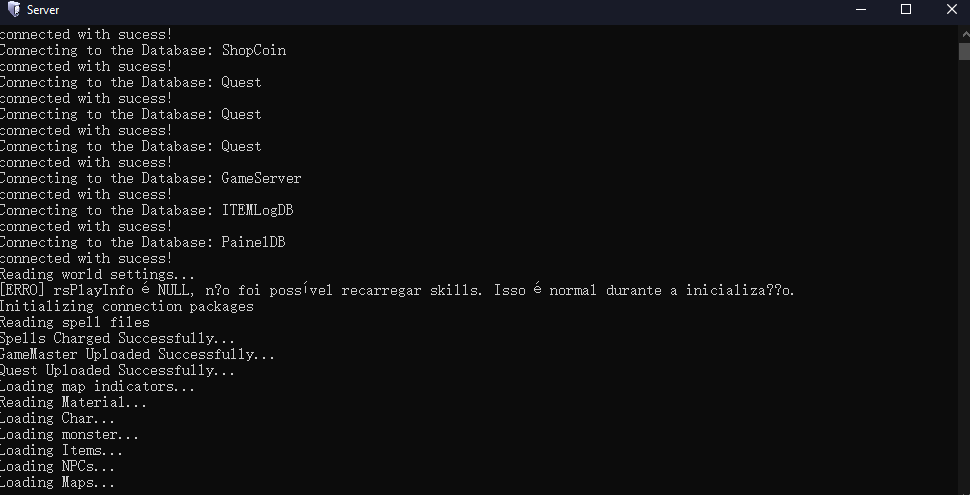Click the "Loading map indicators..." line
The image size is (970, 495).
[98, 386]
